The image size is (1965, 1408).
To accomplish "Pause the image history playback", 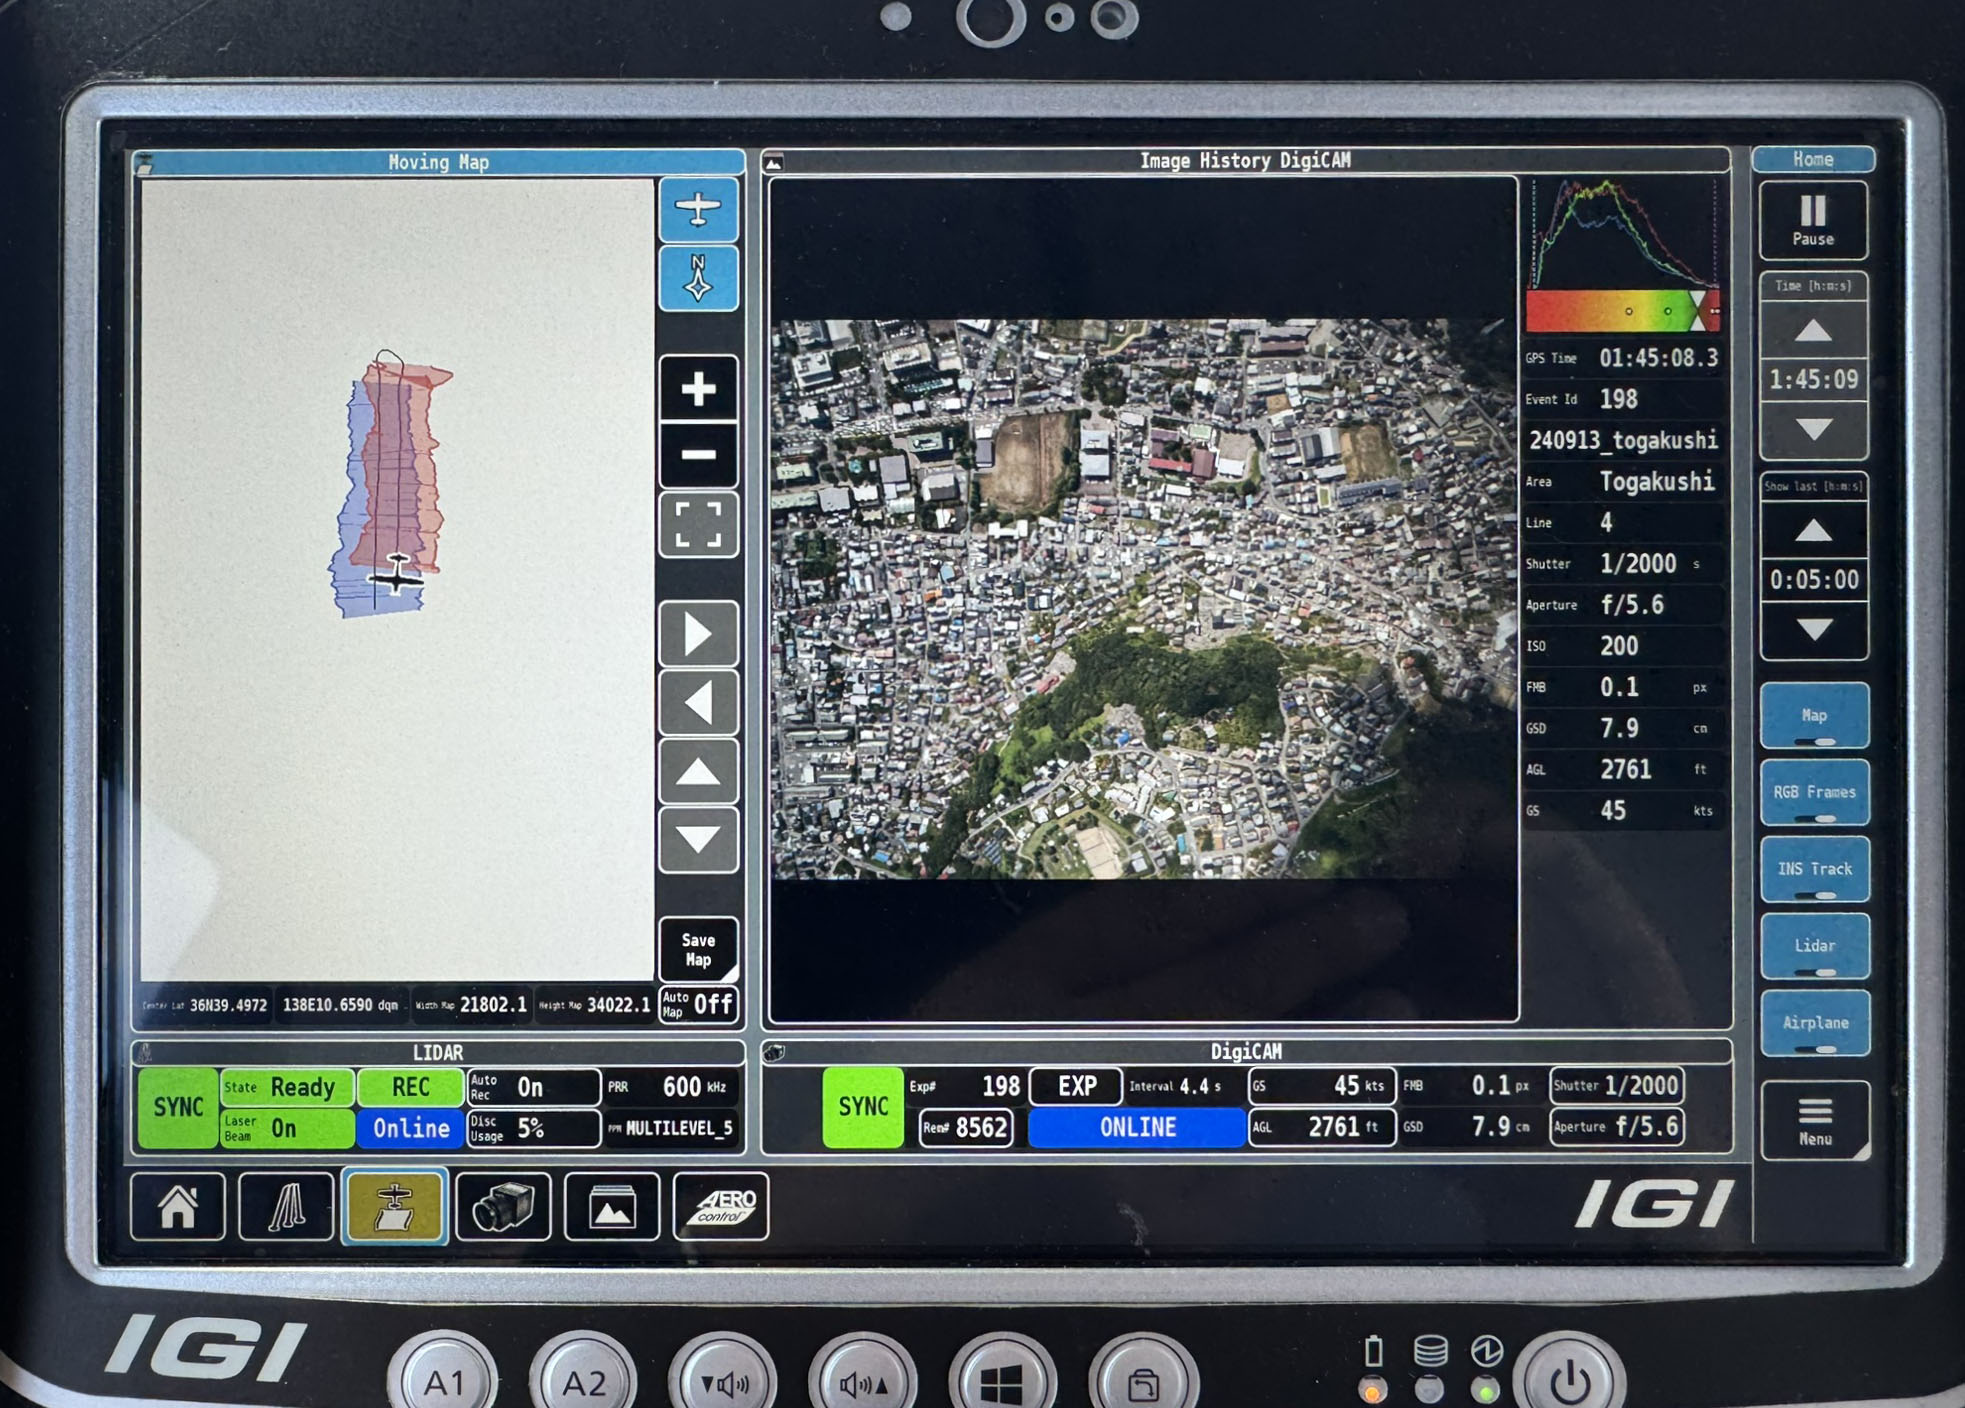I will [1813, 220].
